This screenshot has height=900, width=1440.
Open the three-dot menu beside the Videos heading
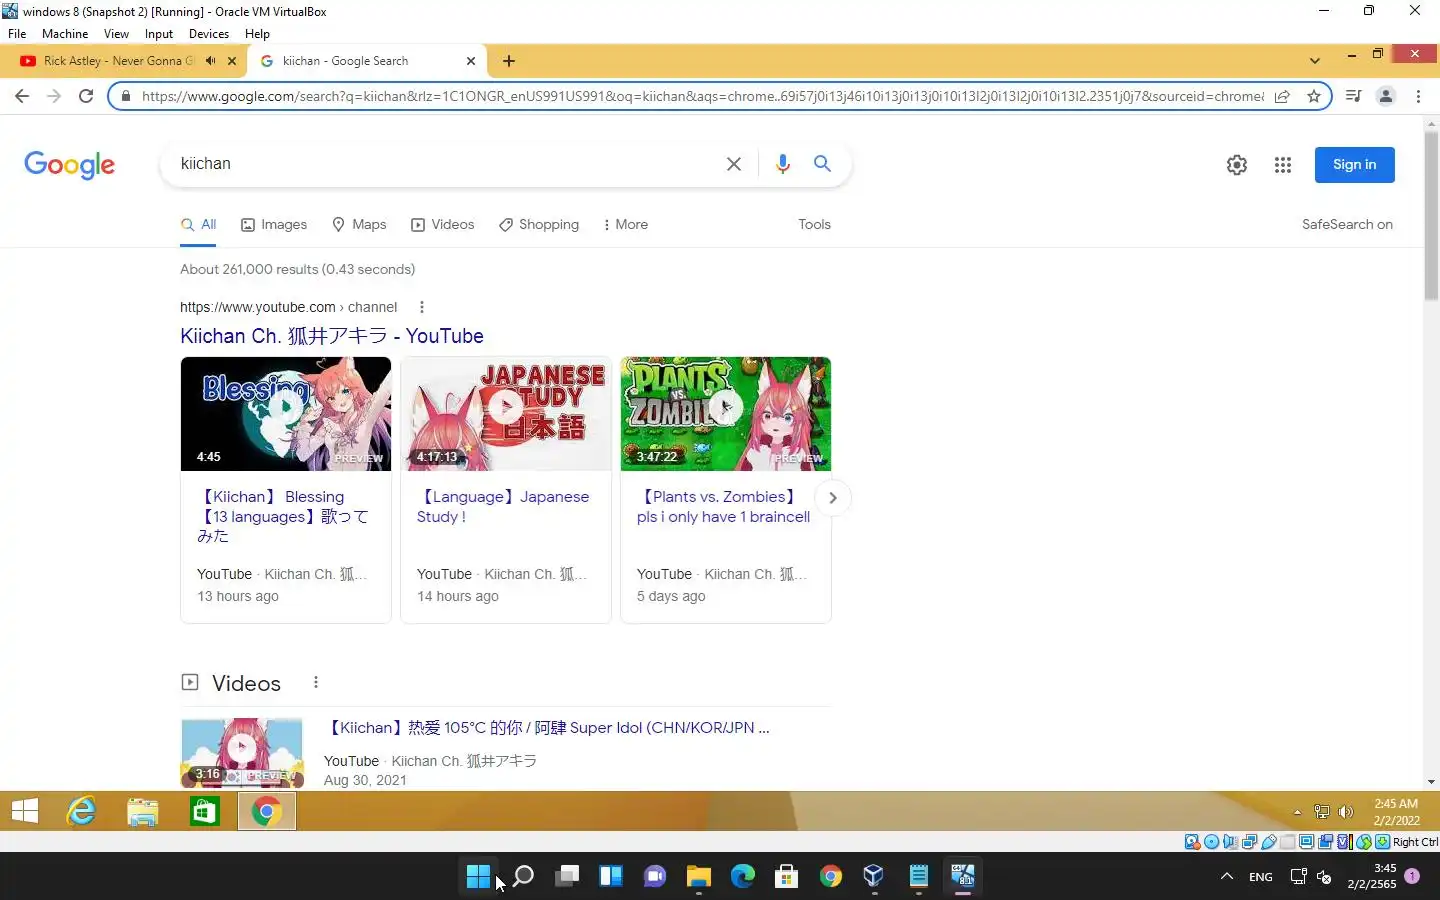coord(316,682)
